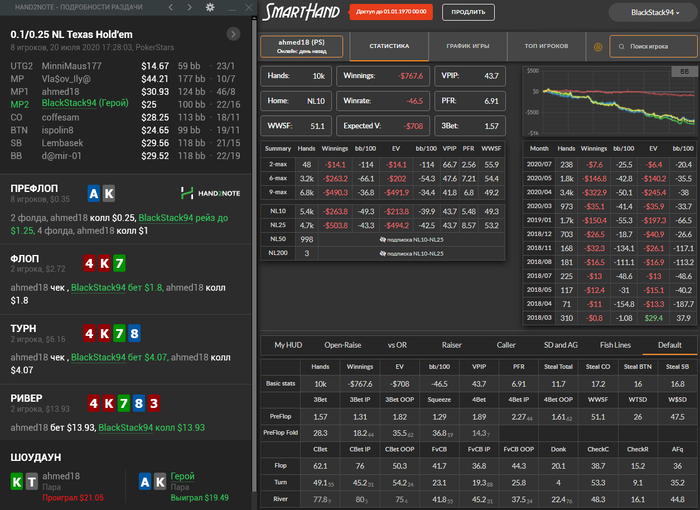Open the Топ игроков tab

tap(546, 46)
